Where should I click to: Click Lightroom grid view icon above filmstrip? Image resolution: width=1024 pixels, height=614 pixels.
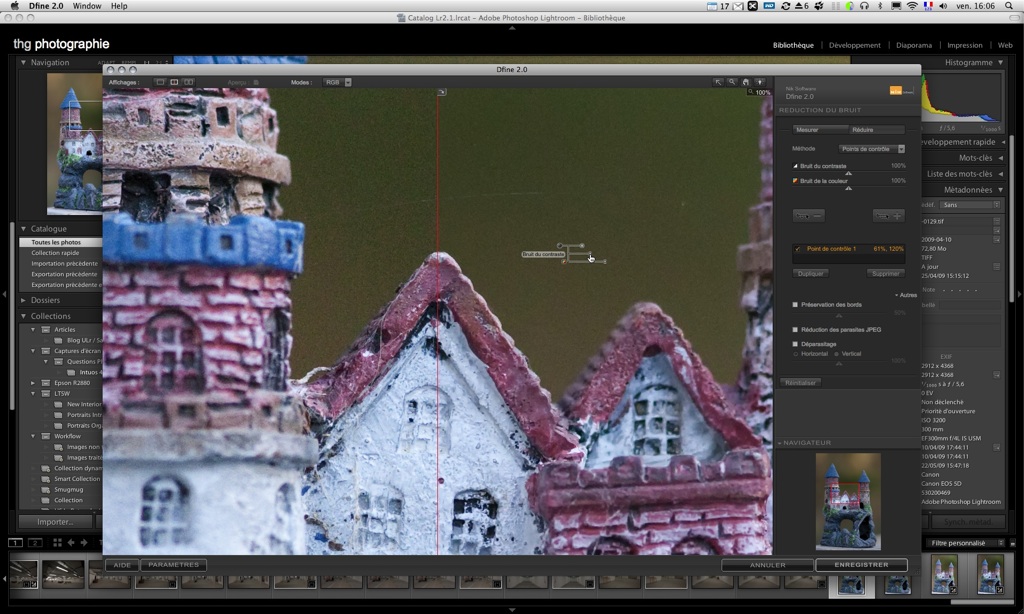pos(57,543)
